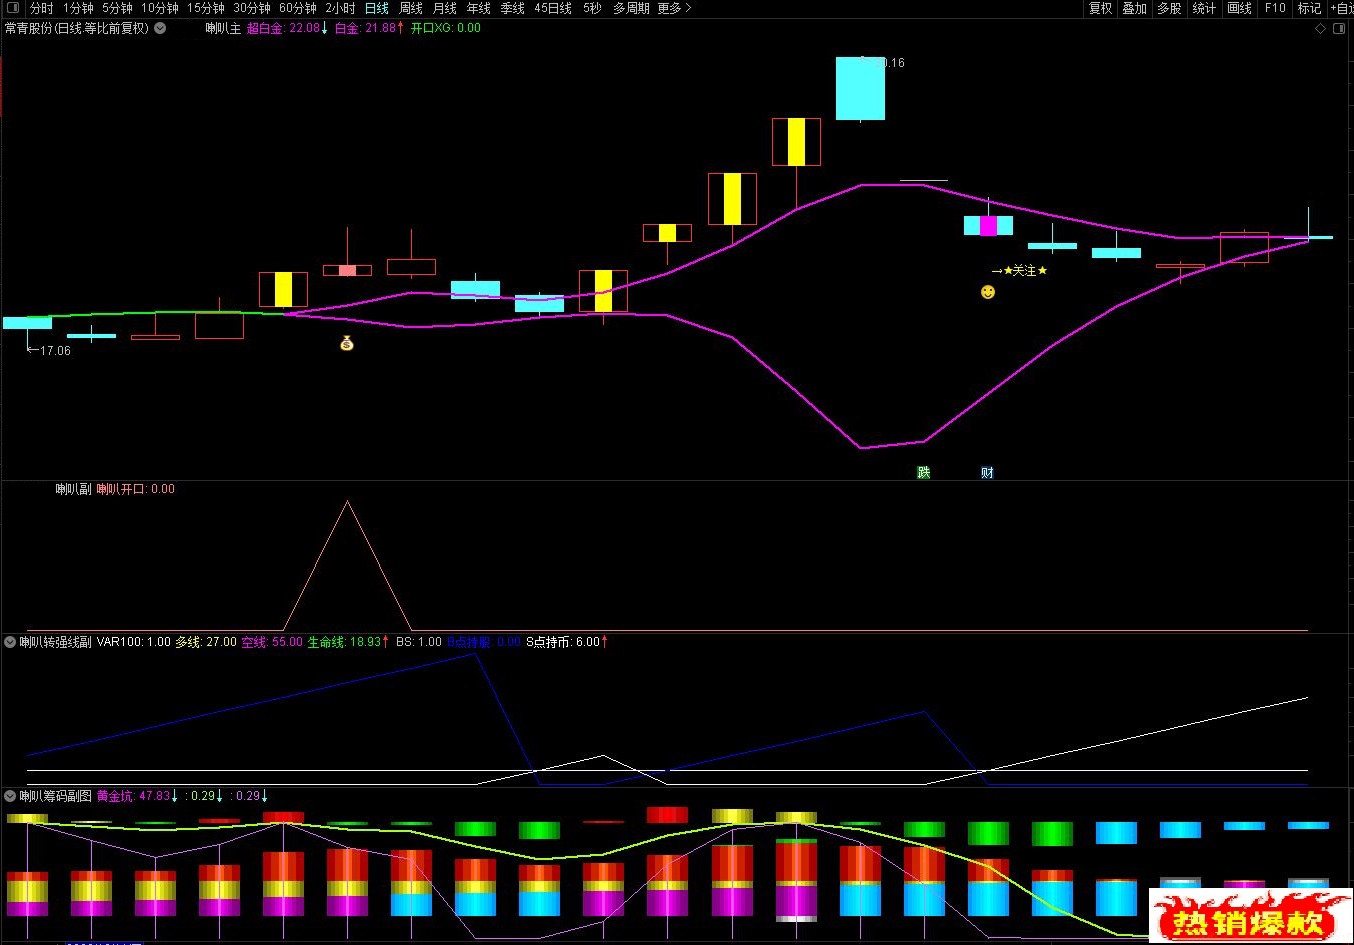Screen dimensions: 1354x945
Task: Click the 多线: 27.00 value
Action: click(206, 642)
